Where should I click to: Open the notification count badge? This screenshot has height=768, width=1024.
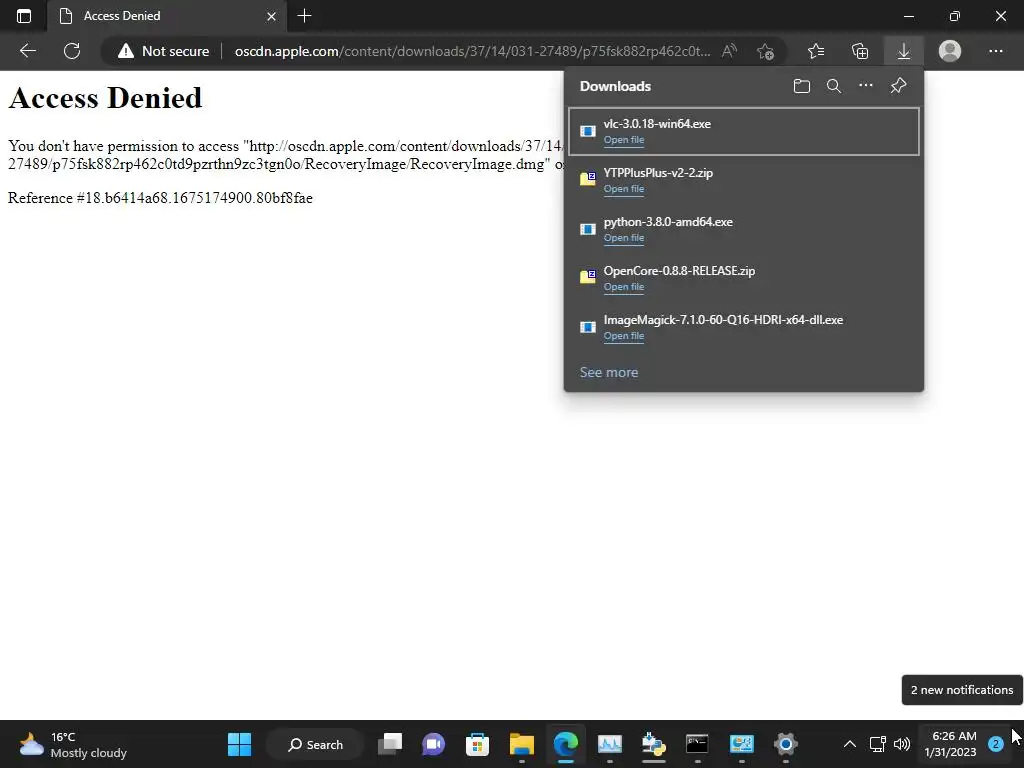coord(995,744)
